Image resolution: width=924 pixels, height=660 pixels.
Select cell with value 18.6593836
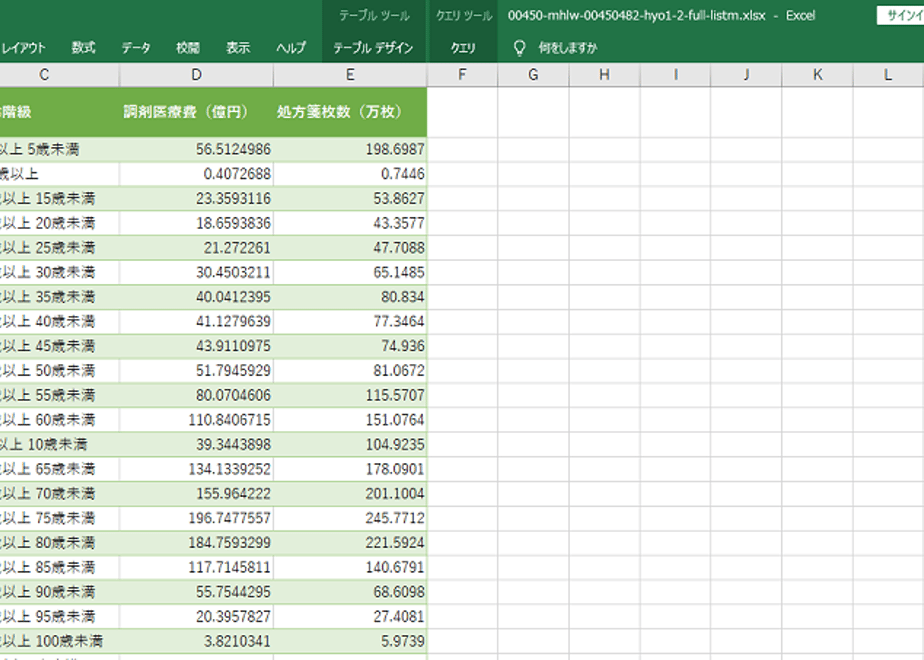[196, 223]
